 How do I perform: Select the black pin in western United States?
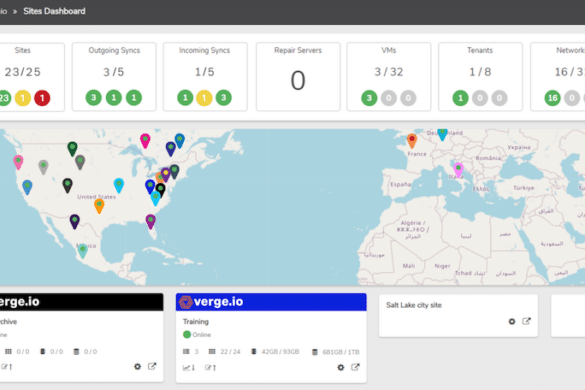tap(67, 185)
